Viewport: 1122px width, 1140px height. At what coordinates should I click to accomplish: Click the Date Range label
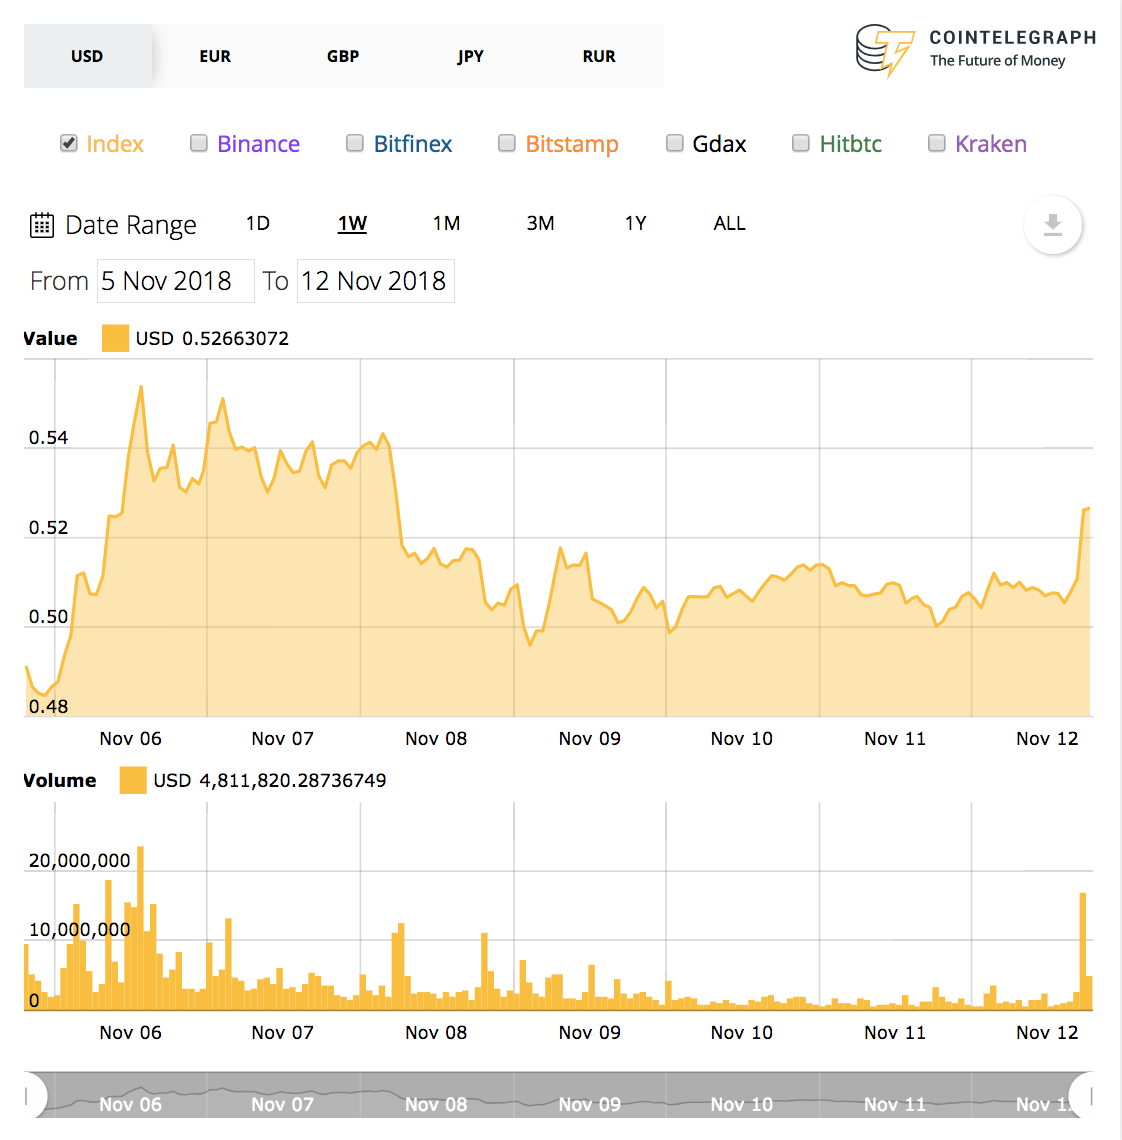[x=131, y=225]
